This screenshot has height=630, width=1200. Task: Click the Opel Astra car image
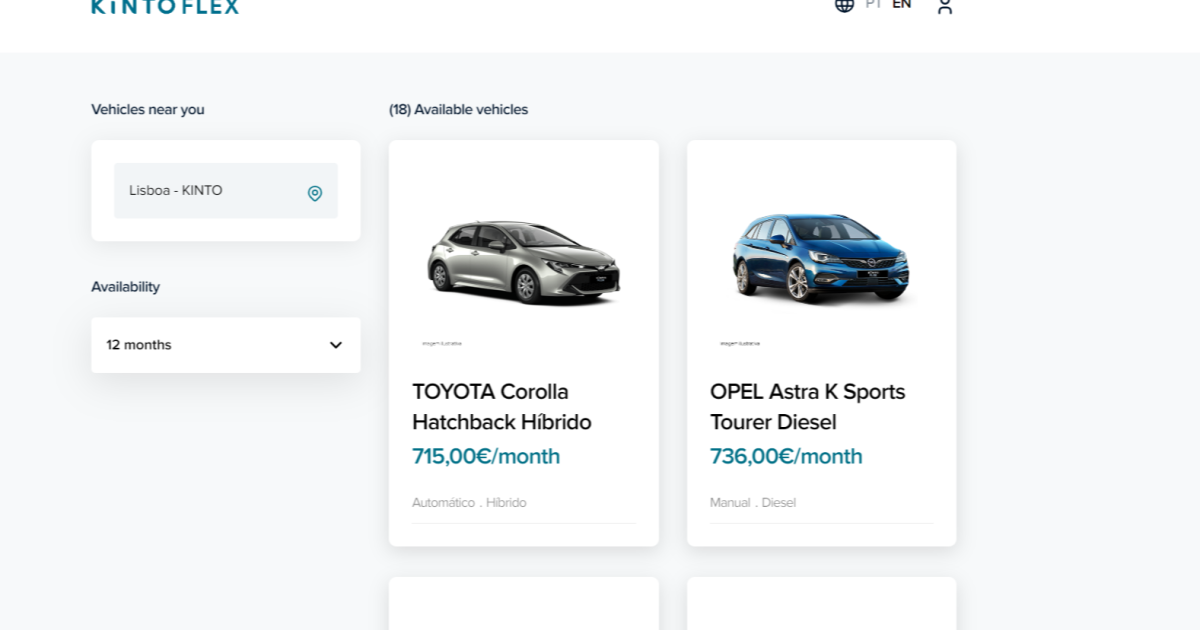point(820,262)
